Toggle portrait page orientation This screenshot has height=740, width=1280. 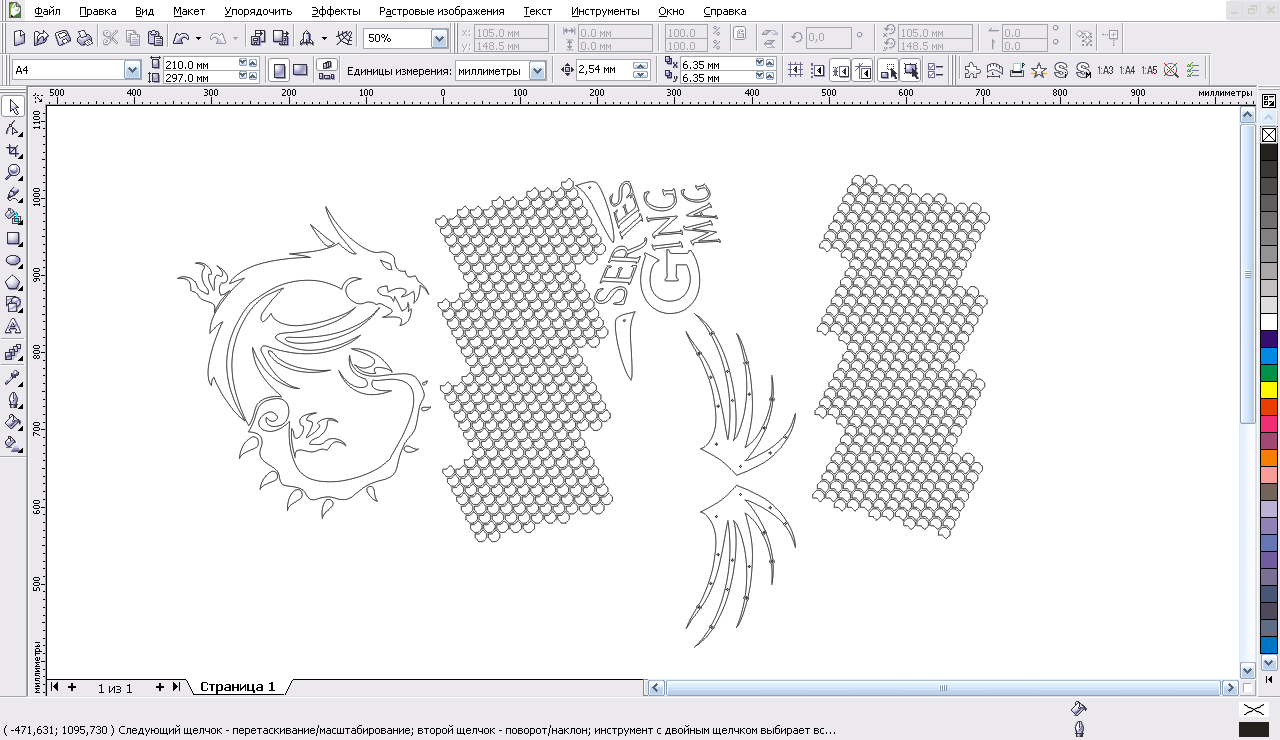click(279, 70)
